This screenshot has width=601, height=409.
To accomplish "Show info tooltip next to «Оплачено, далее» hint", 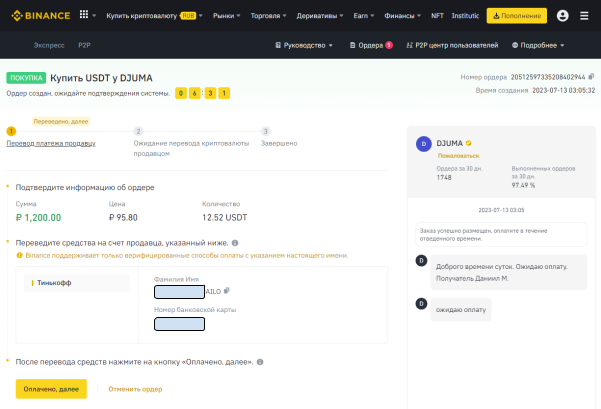I will [x=260, y=360].
